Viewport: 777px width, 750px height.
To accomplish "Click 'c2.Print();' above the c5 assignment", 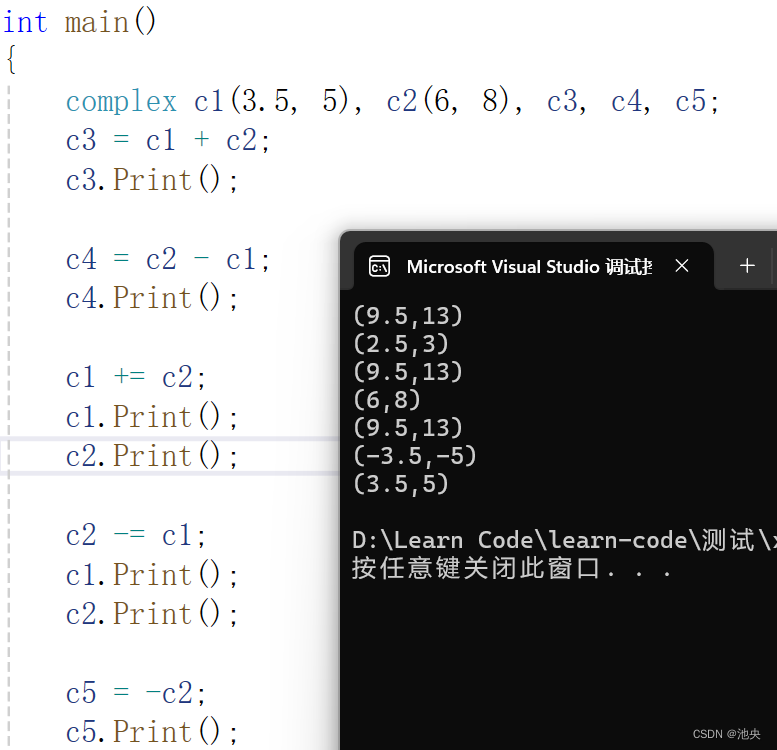I will coord(152,614).
